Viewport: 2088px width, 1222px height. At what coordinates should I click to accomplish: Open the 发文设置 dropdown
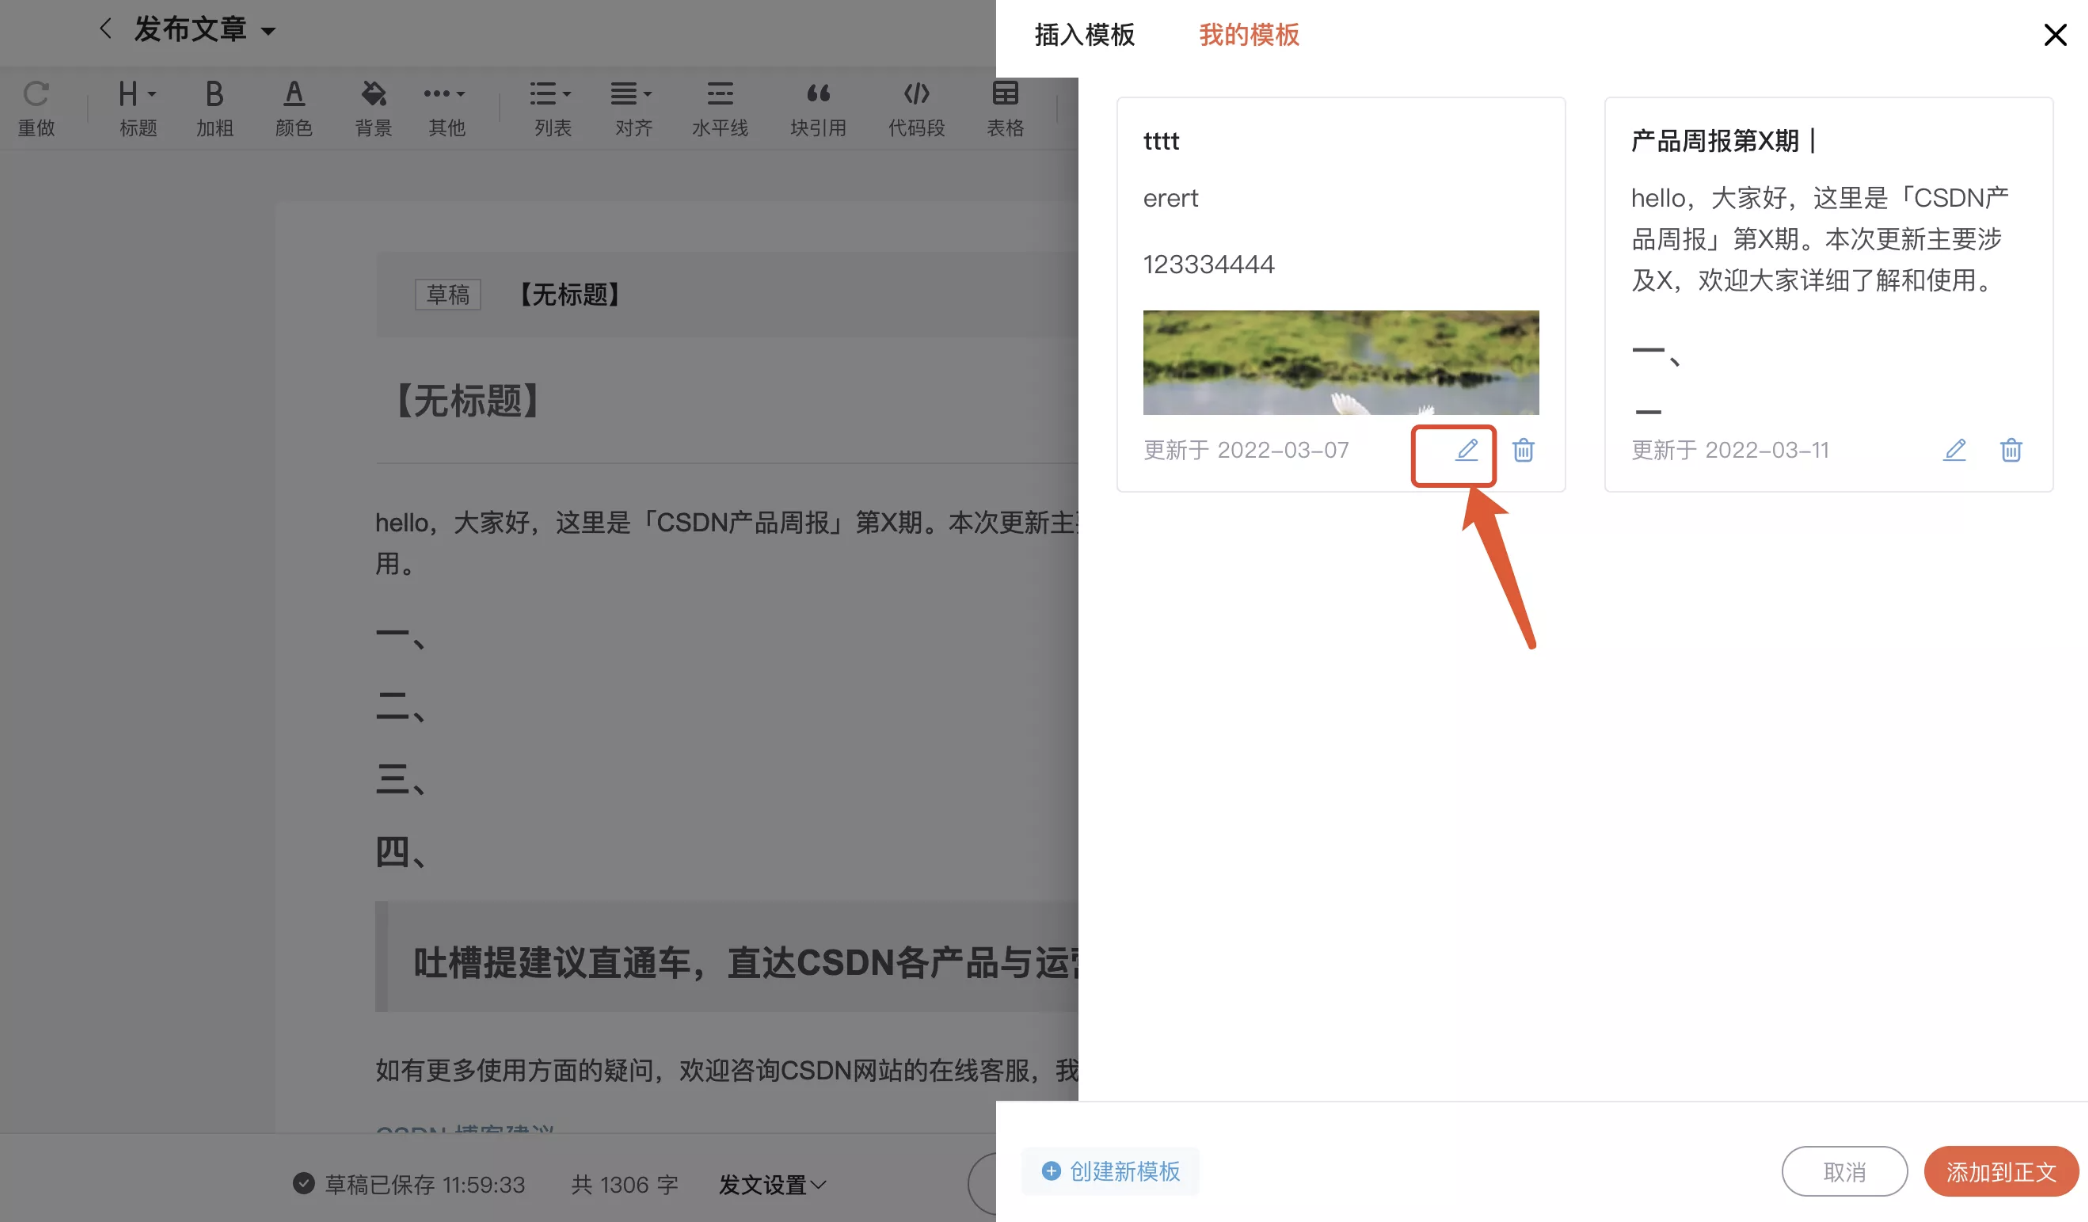click(x=772, y=1185)
